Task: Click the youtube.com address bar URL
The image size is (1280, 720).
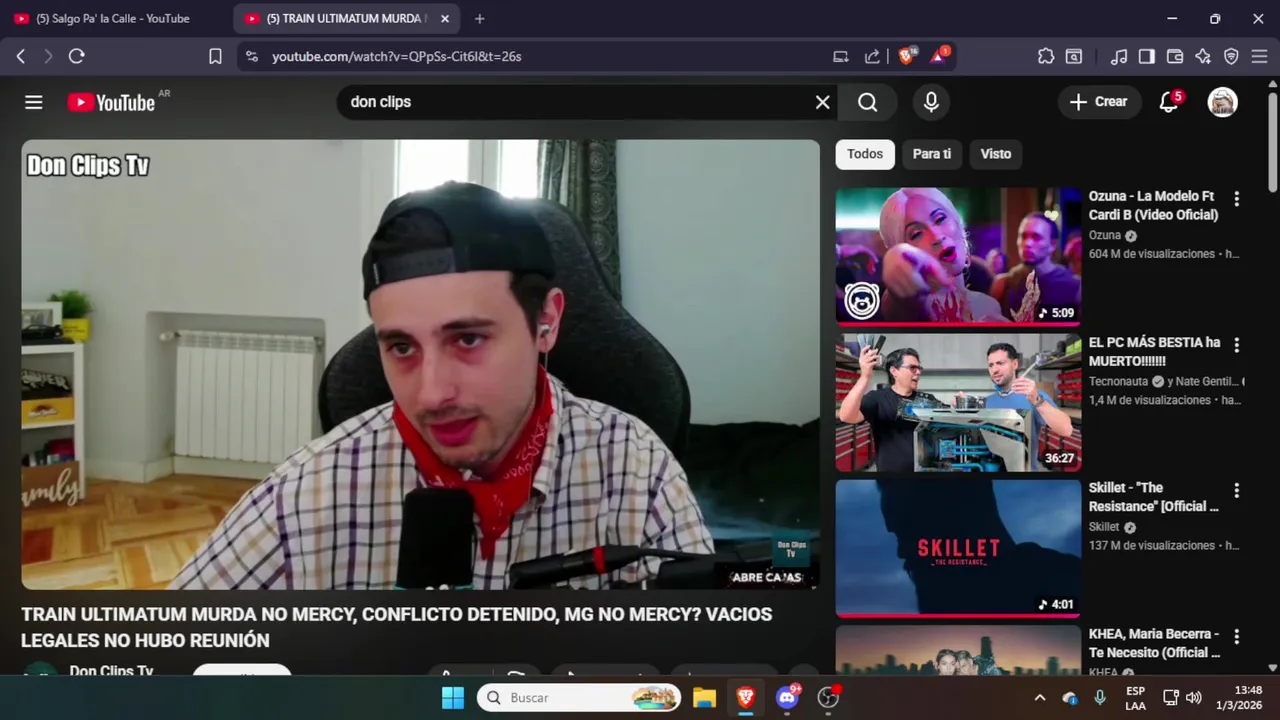Action: coord(397,57)
